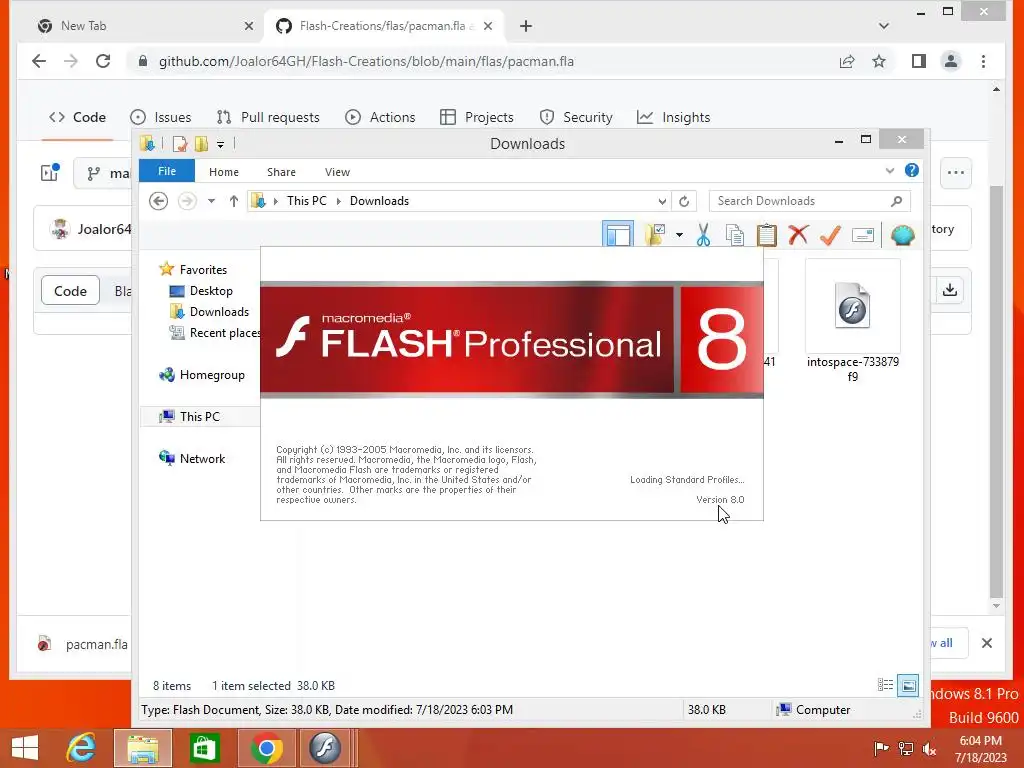Open Chrome three-dot menu
The width and height of the screenshot is (1024, 768).
pyautogui.click(x=984, y=61)
